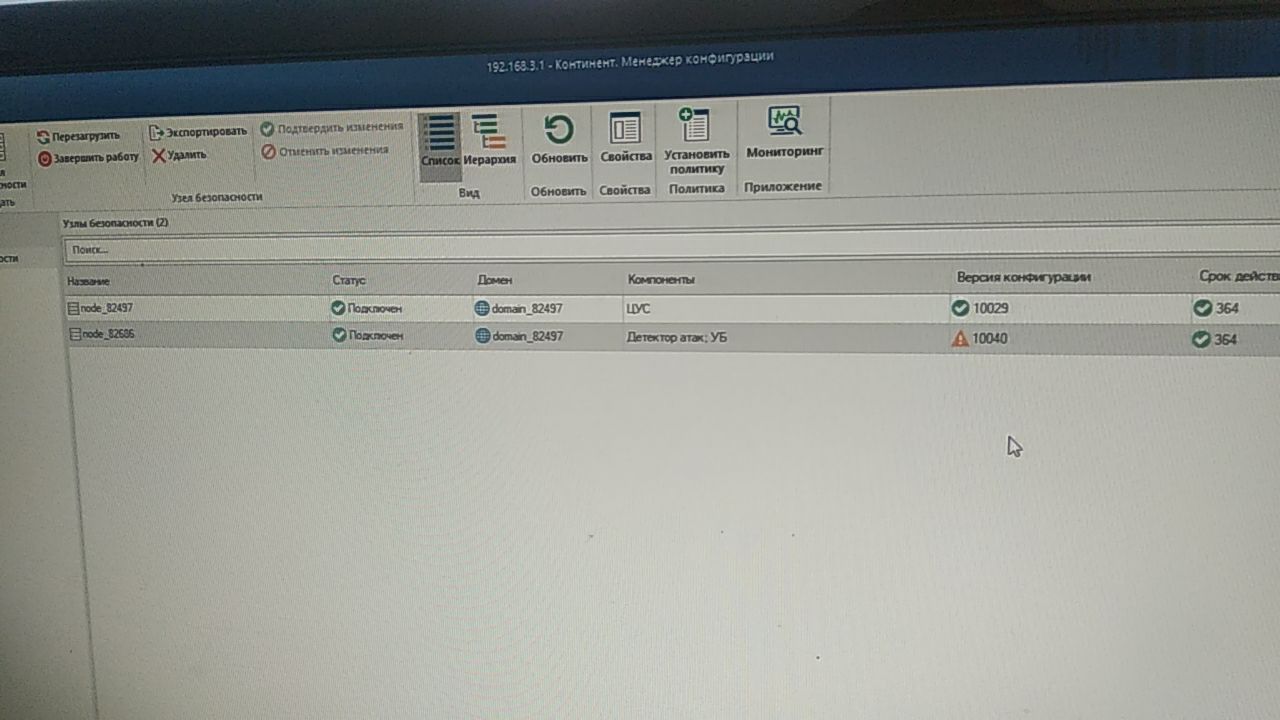Select row node_82497
The width and height of the screenshot is (1280, 720).
(673, 308)
